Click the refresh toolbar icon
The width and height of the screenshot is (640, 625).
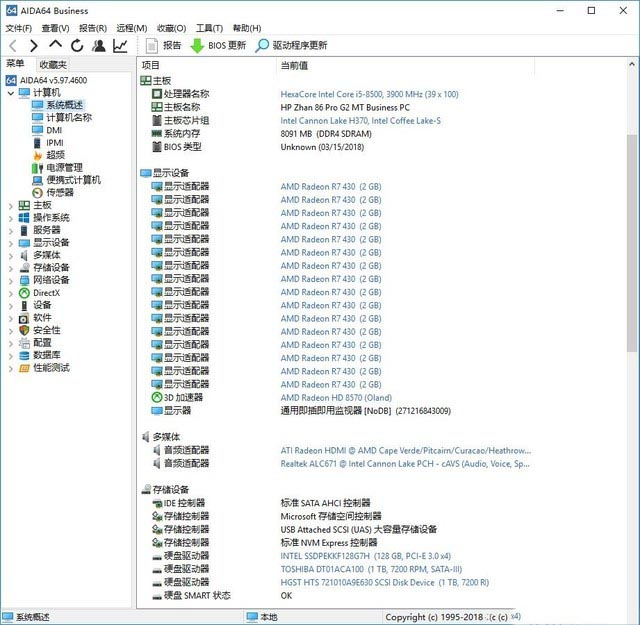tap(77, 46)
